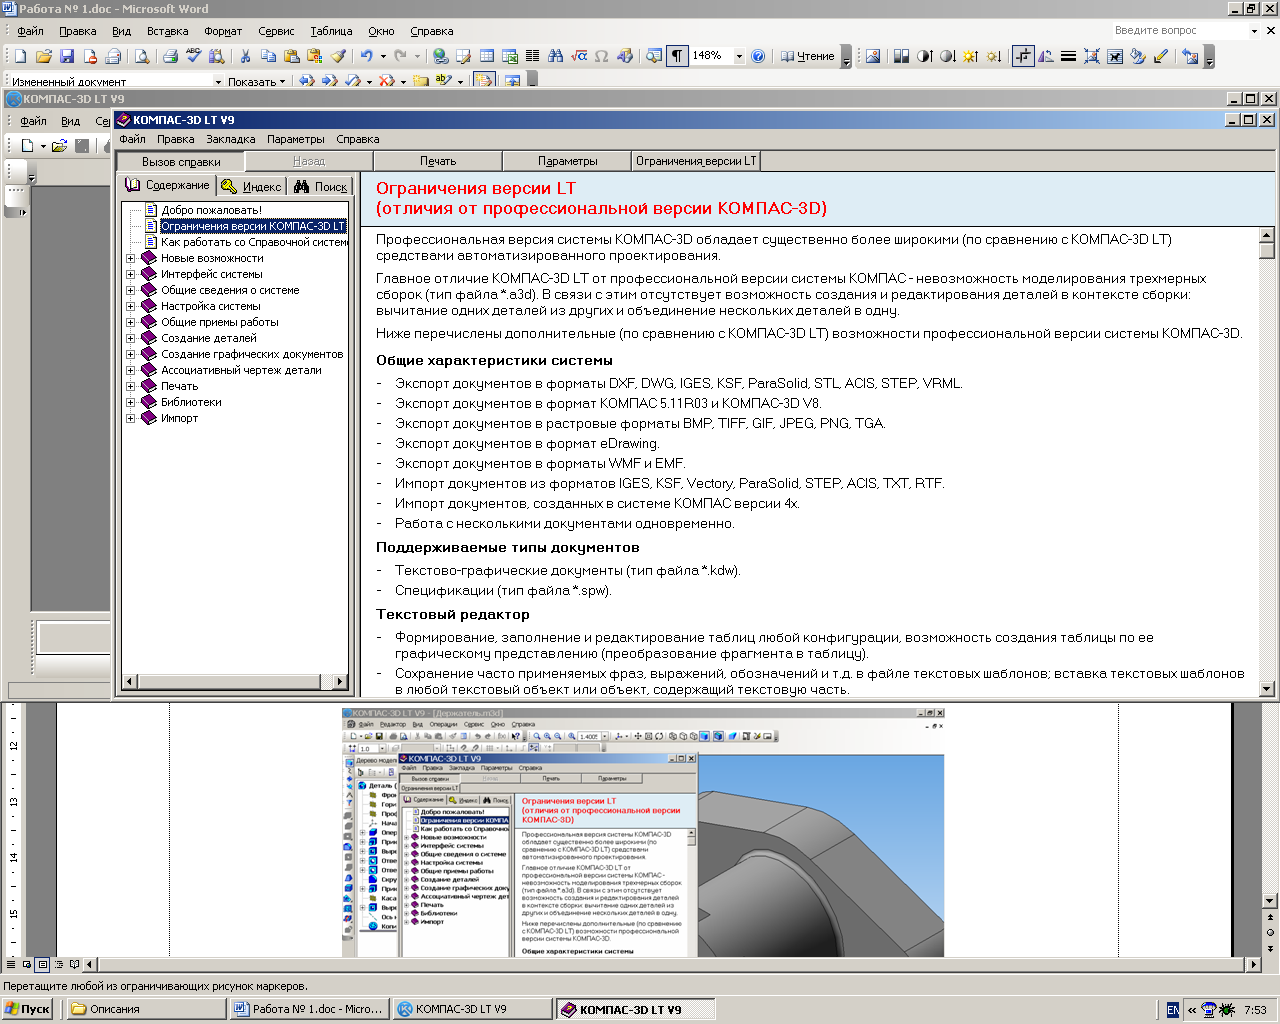Switch to Описания taskbar item
Screen dimensions: 1280x1024
tap(146, 1009)
